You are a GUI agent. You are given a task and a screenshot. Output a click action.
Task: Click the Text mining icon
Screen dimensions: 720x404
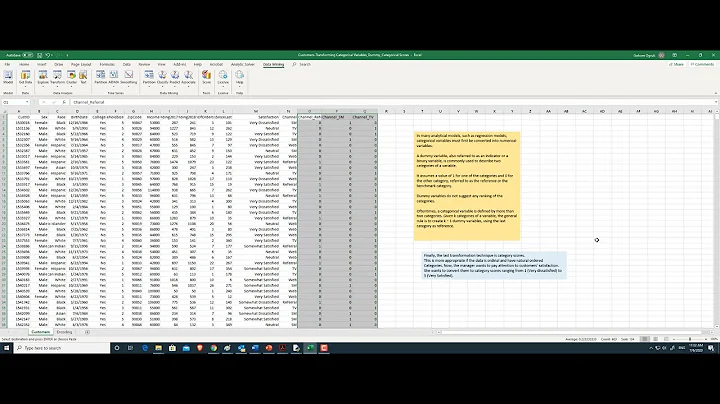click(83, 75)
